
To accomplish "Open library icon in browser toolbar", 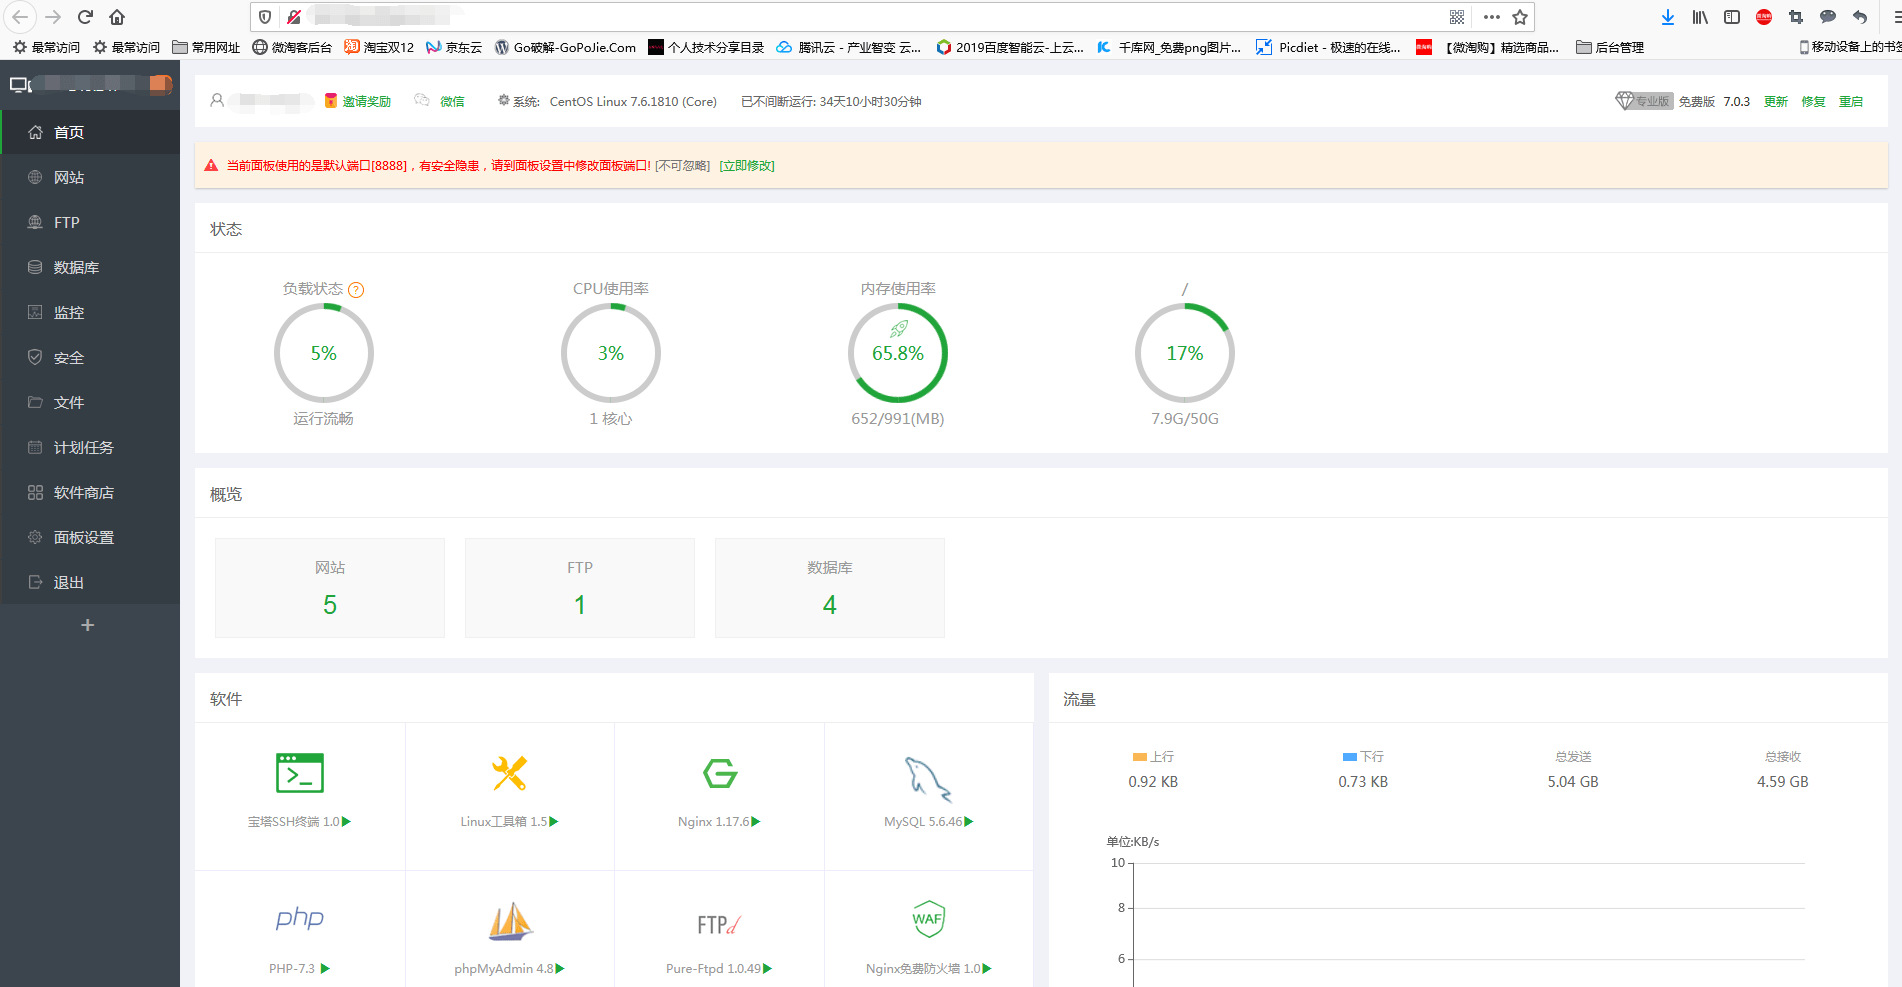I will [1700, 17].
